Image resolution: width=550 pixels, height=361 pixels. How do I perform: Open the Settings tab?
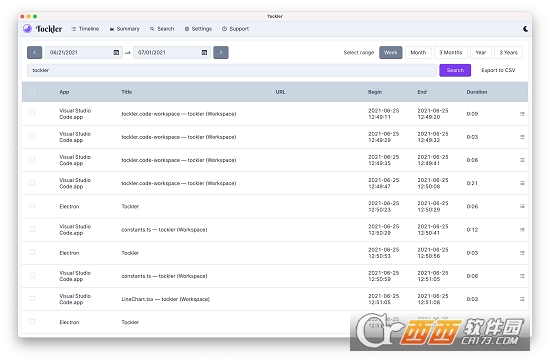point(198,29)
